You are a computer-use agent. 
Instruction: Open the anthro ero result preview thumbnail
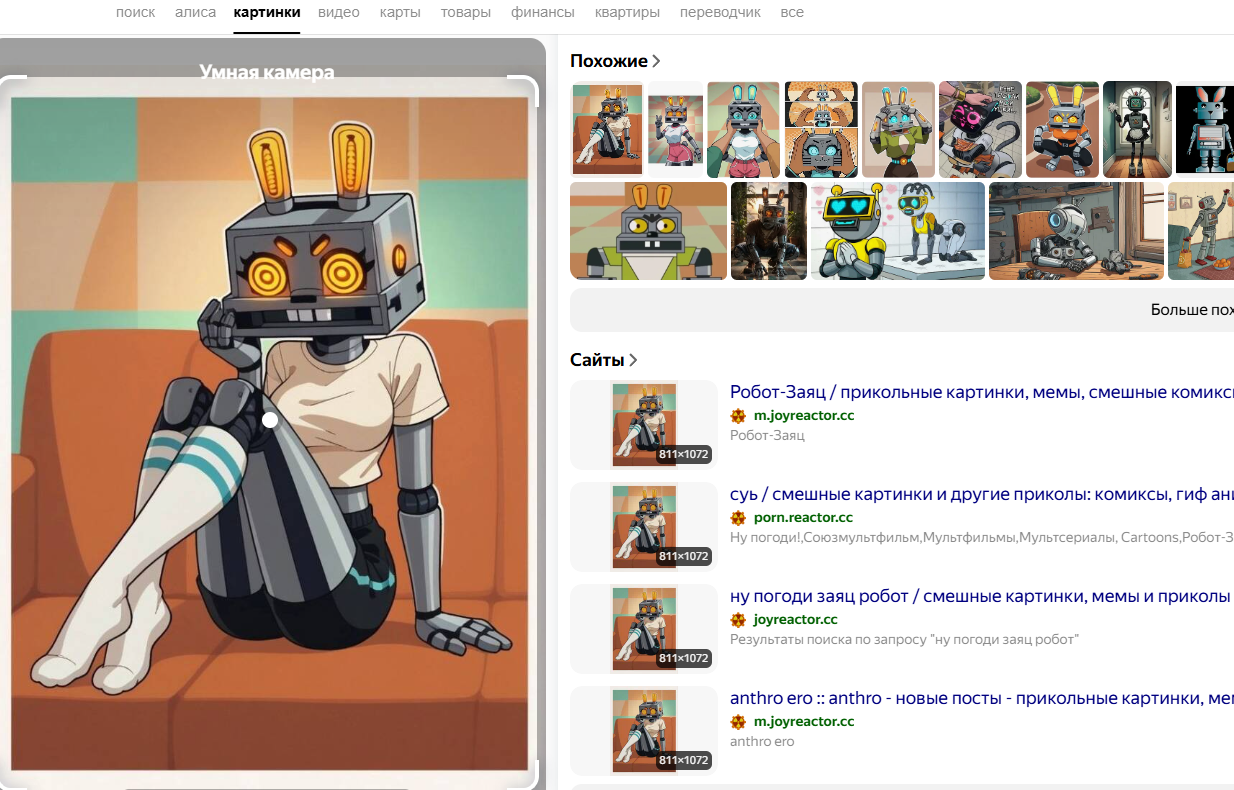644,731
